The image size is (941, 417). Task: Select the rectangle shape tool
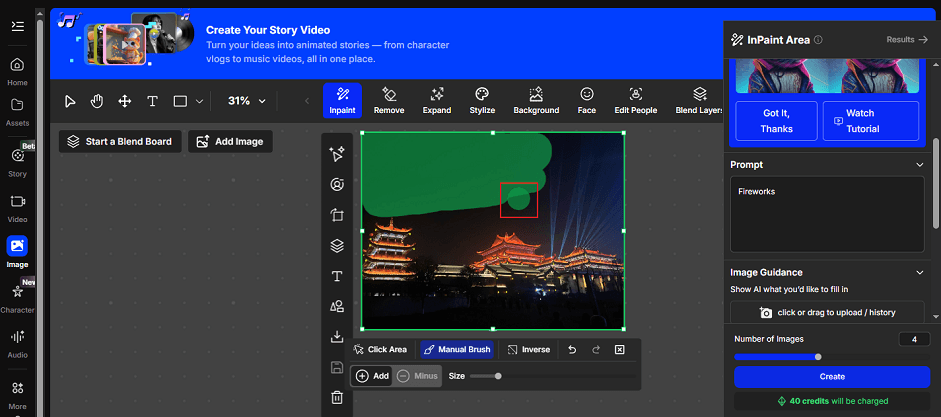pyautogui.click(x=180, y=101)
